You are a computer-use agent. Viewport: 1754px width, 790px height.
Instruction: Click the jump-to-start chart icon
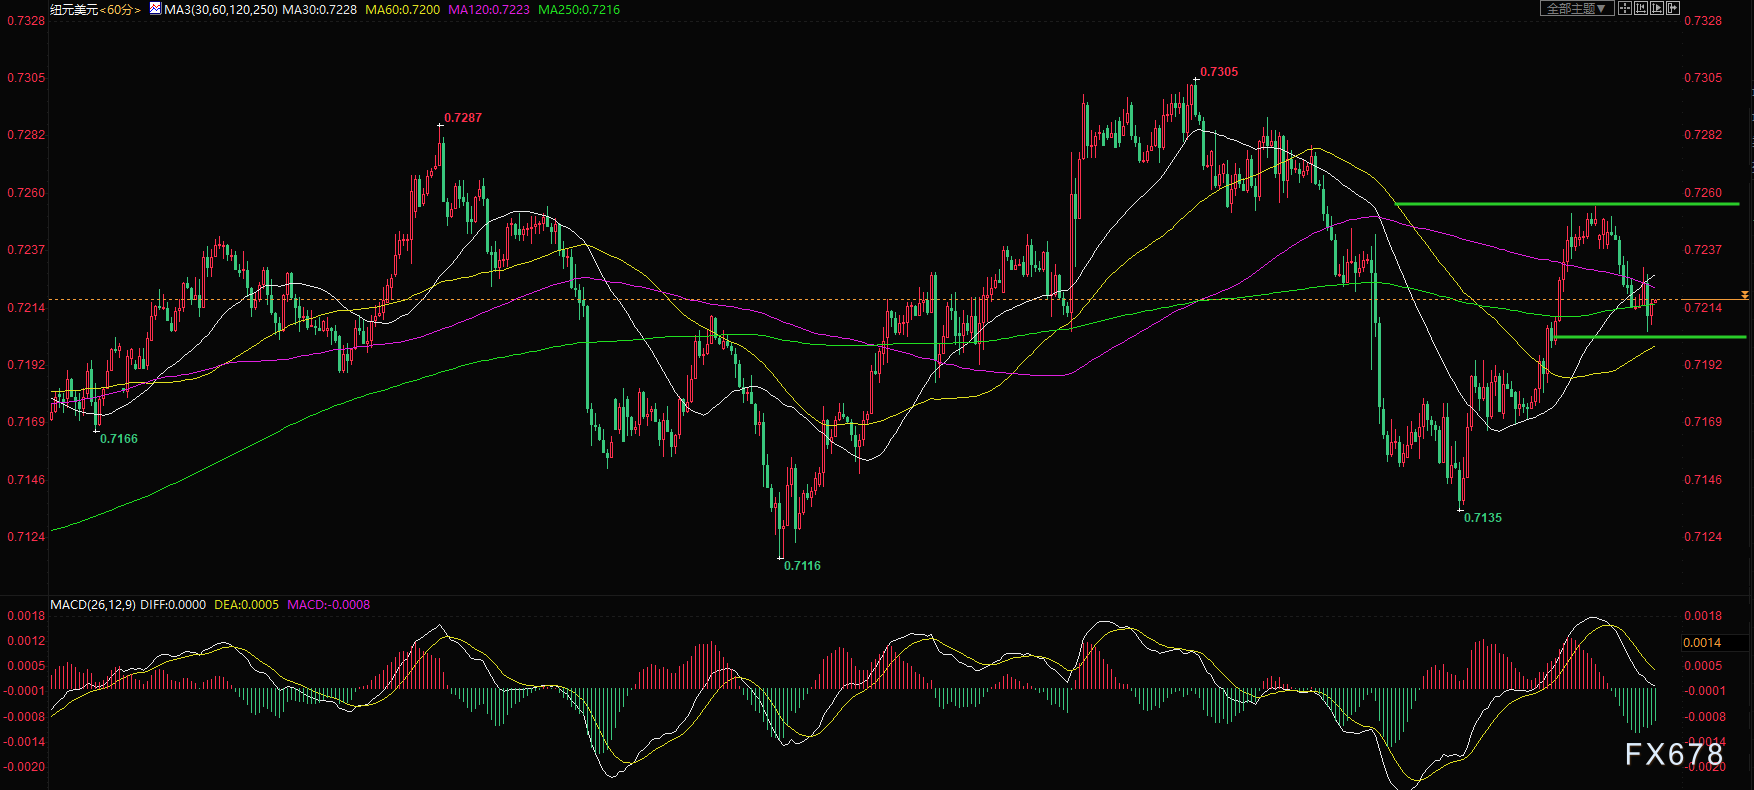click(x=1641, y=8)
